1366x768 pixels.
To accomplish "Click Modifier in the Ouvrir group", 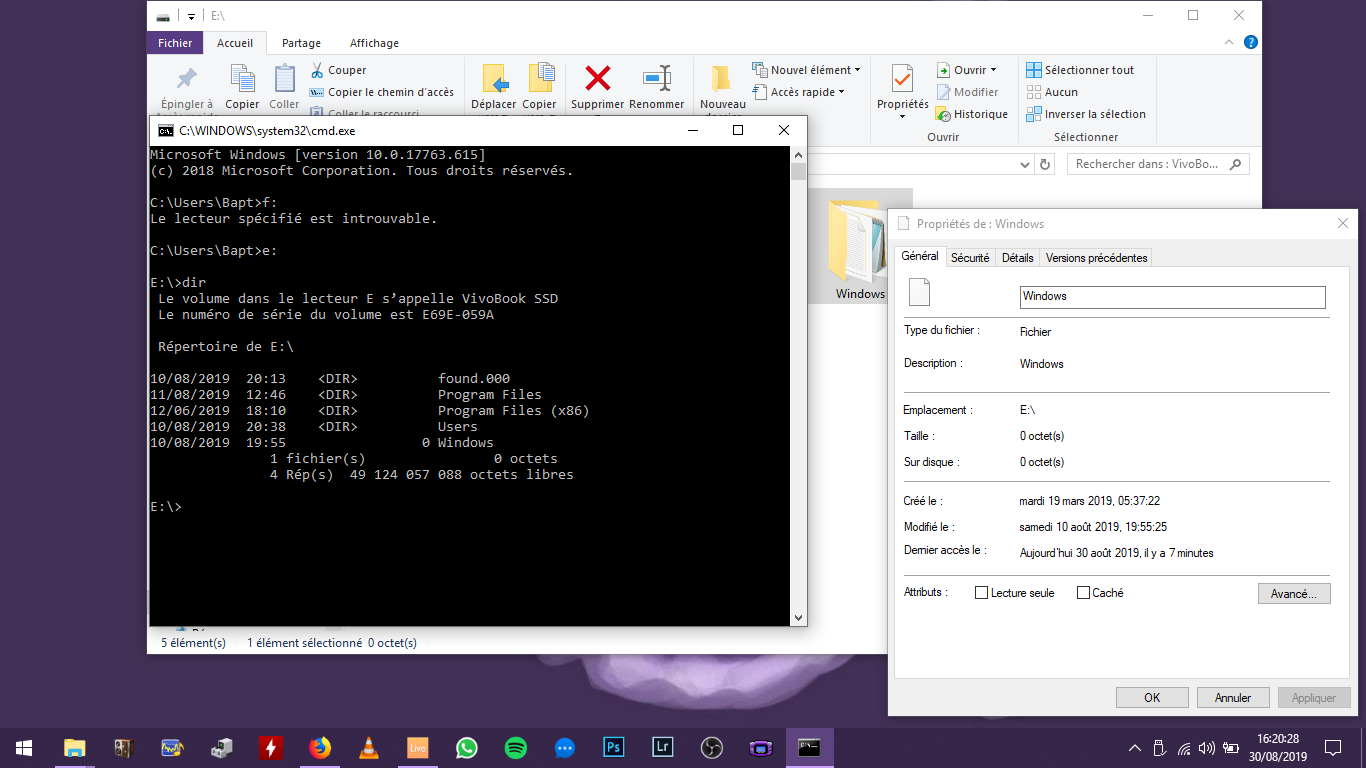I will point(967,92).
